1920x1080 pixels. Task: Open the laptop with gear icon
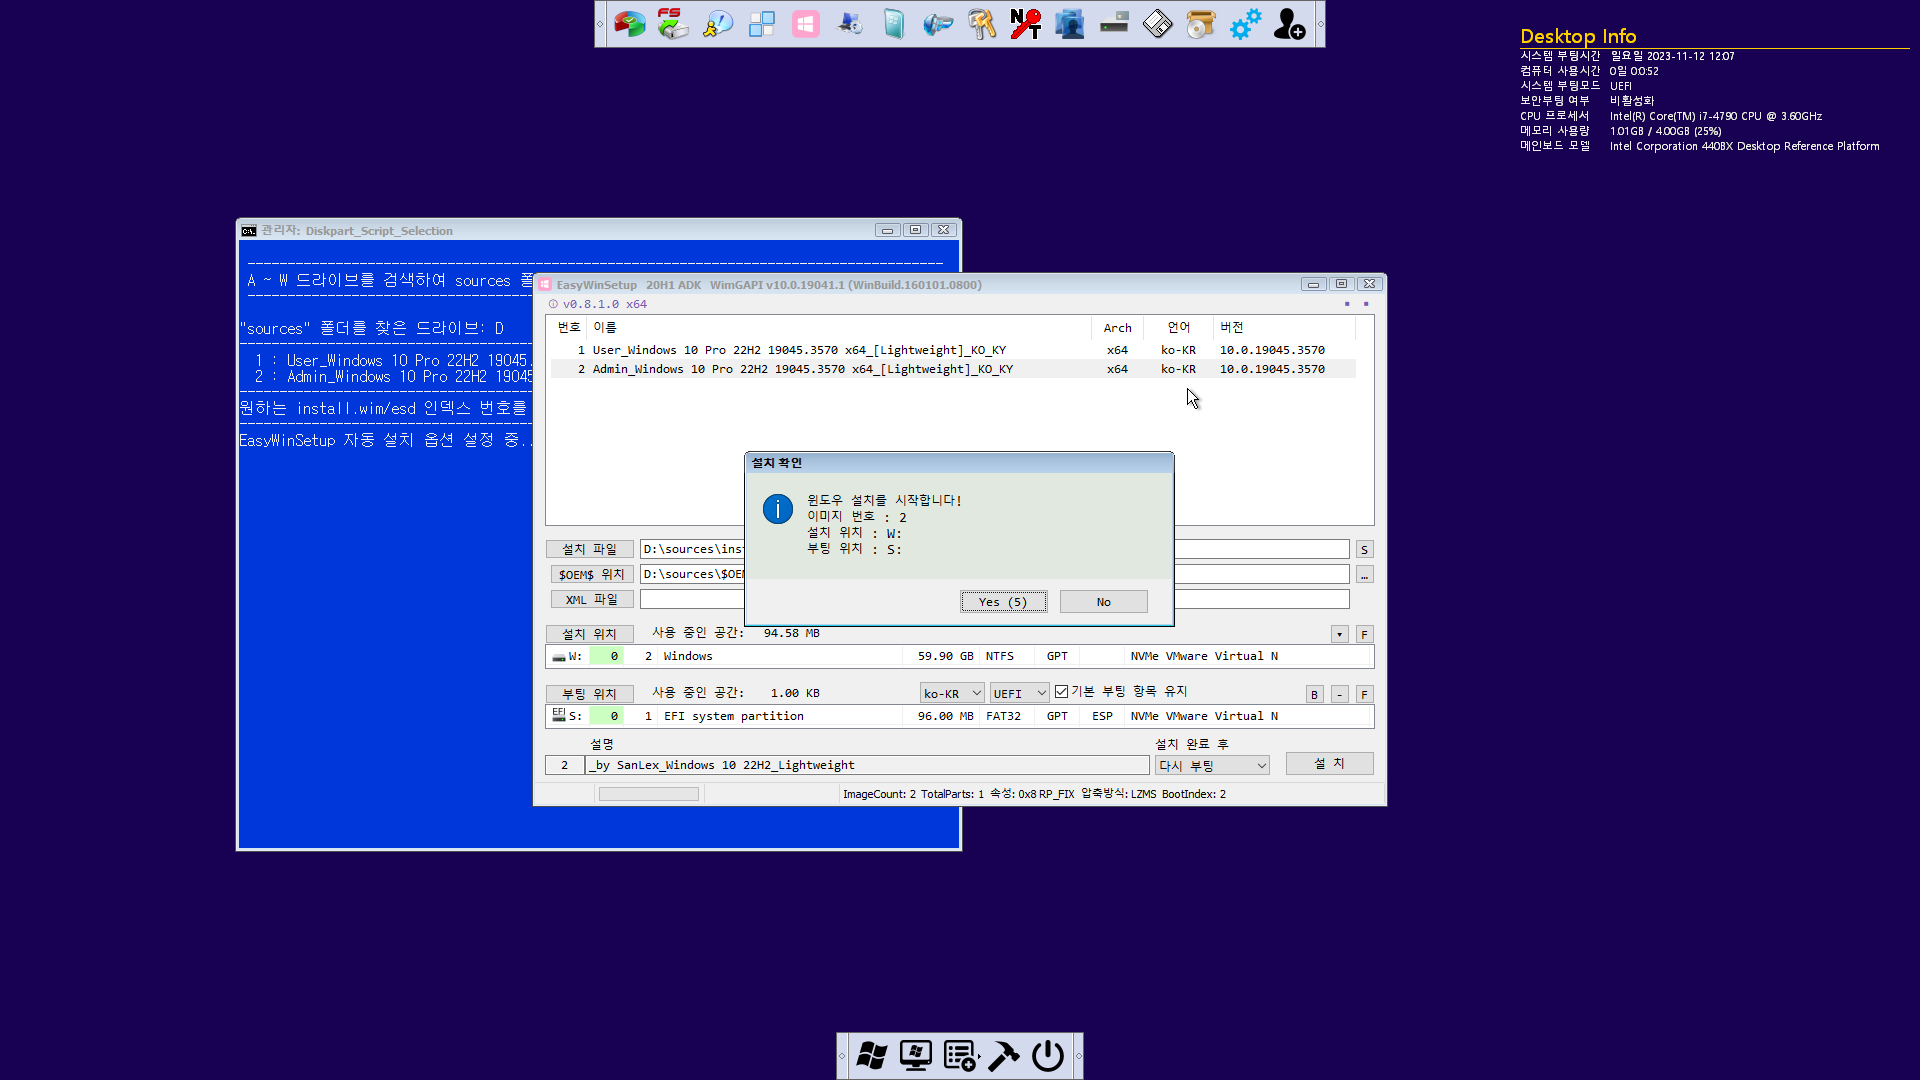(850, 24)
